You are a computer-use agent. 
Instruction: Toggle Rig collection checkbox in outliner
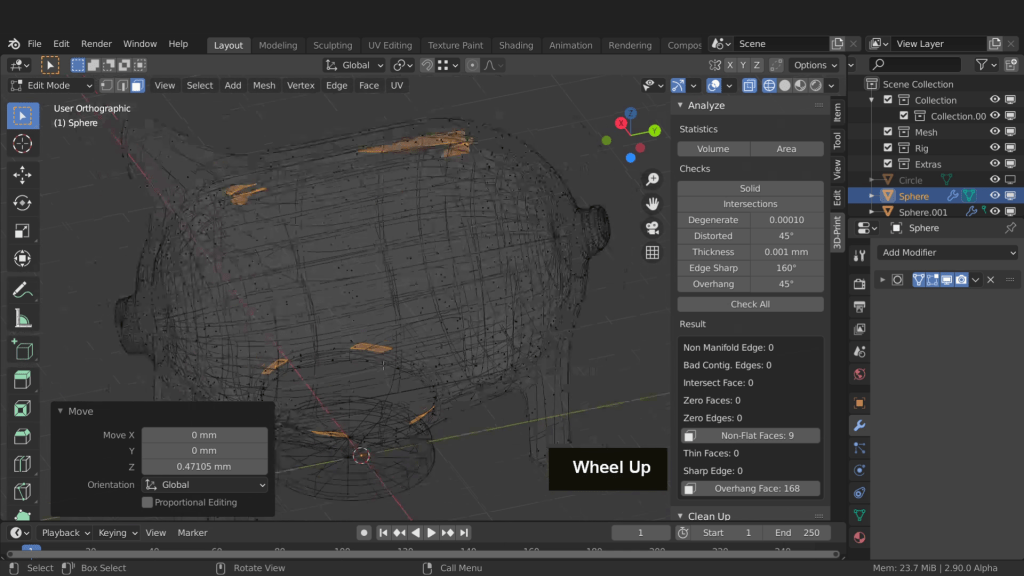888,148
